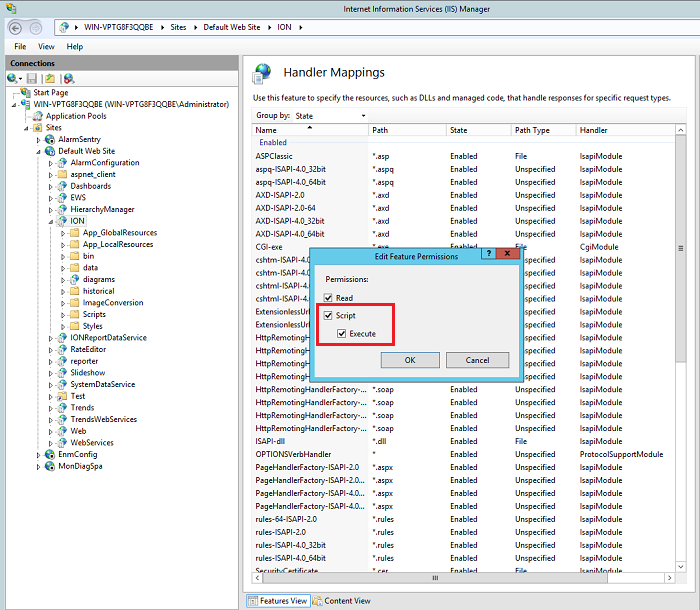Select the ImageConversion folder tree item
The image size is (700, 610).
coord(113,303)
